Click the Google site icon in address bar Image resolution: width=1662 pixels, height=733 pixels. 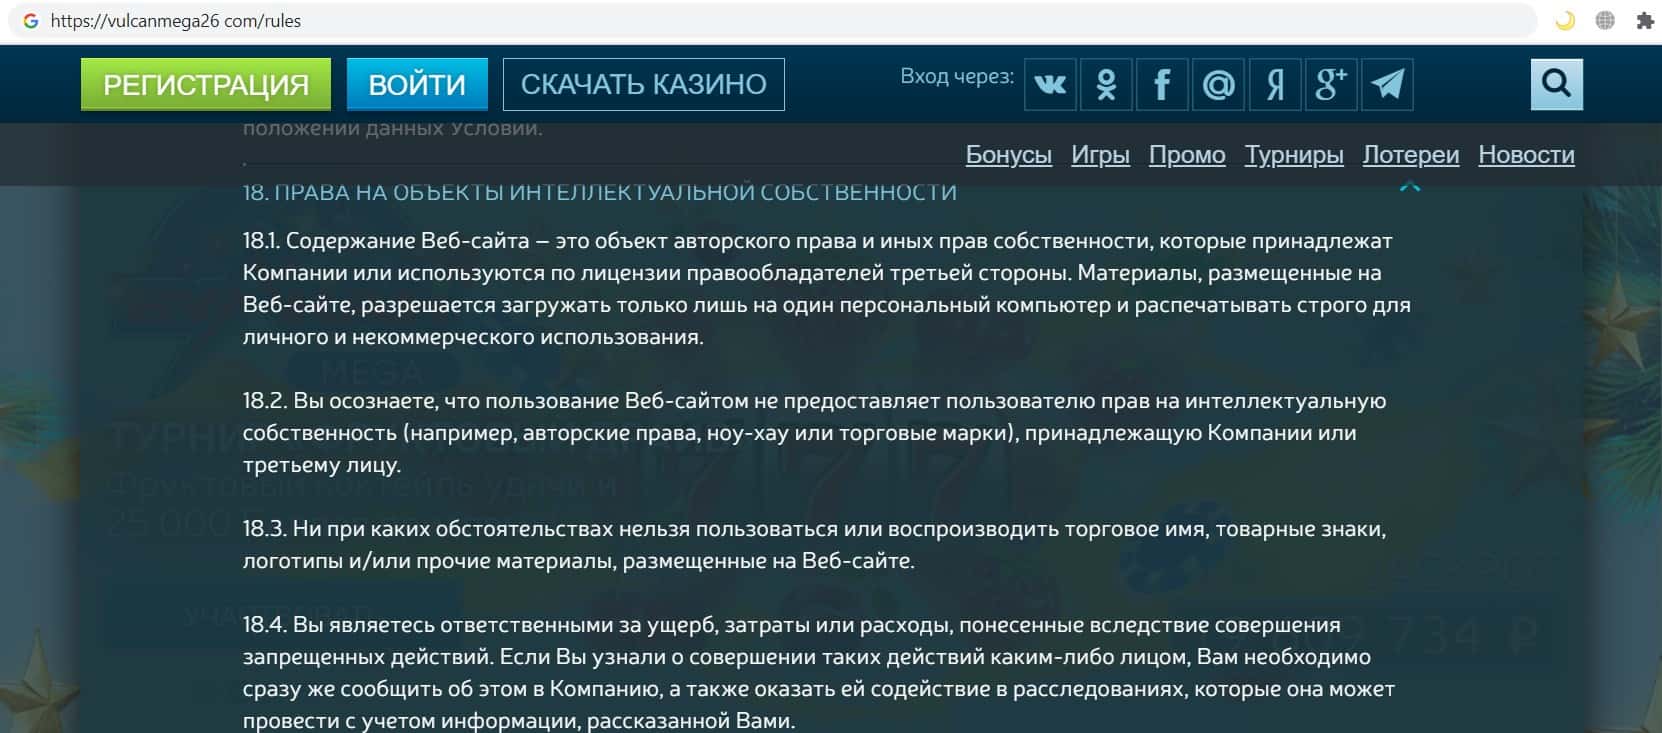click(x=31, y=20)
